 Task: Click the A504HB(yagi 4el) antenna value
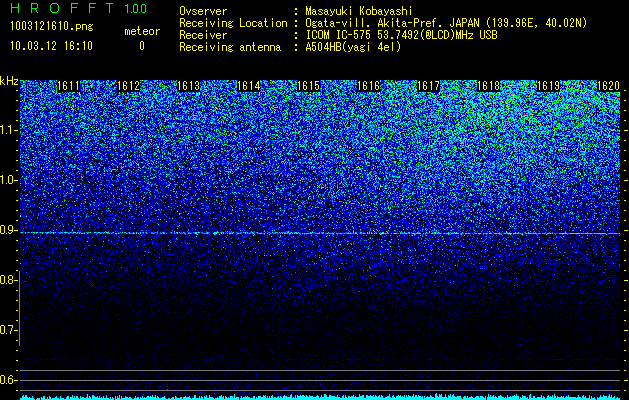point(353,47)
